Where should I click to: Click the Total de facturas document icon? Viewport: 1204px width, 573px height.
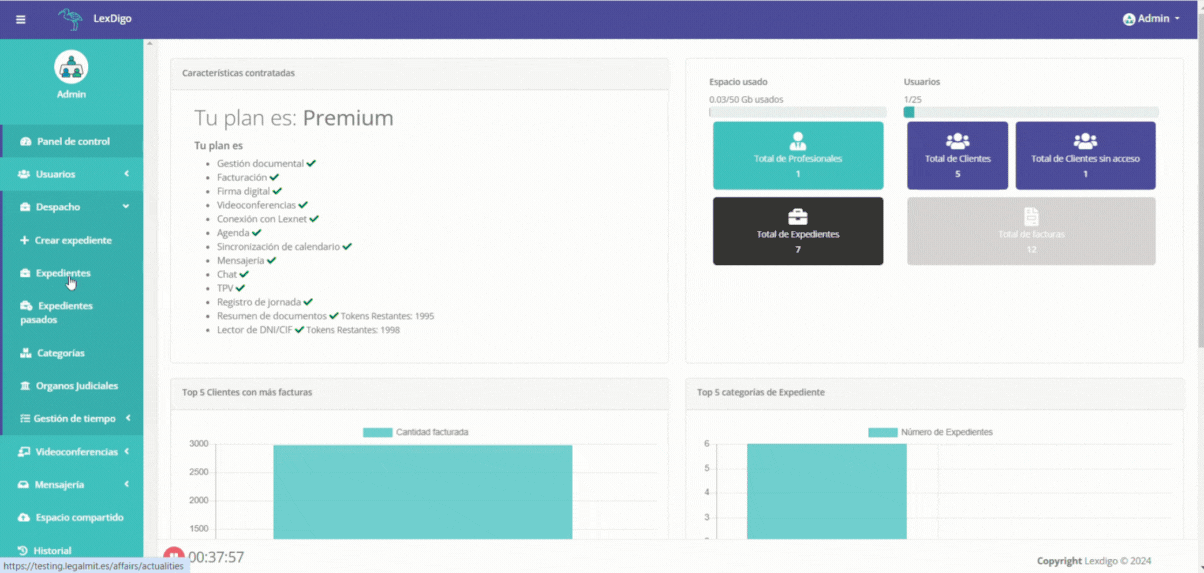(x=1031, y=217)
